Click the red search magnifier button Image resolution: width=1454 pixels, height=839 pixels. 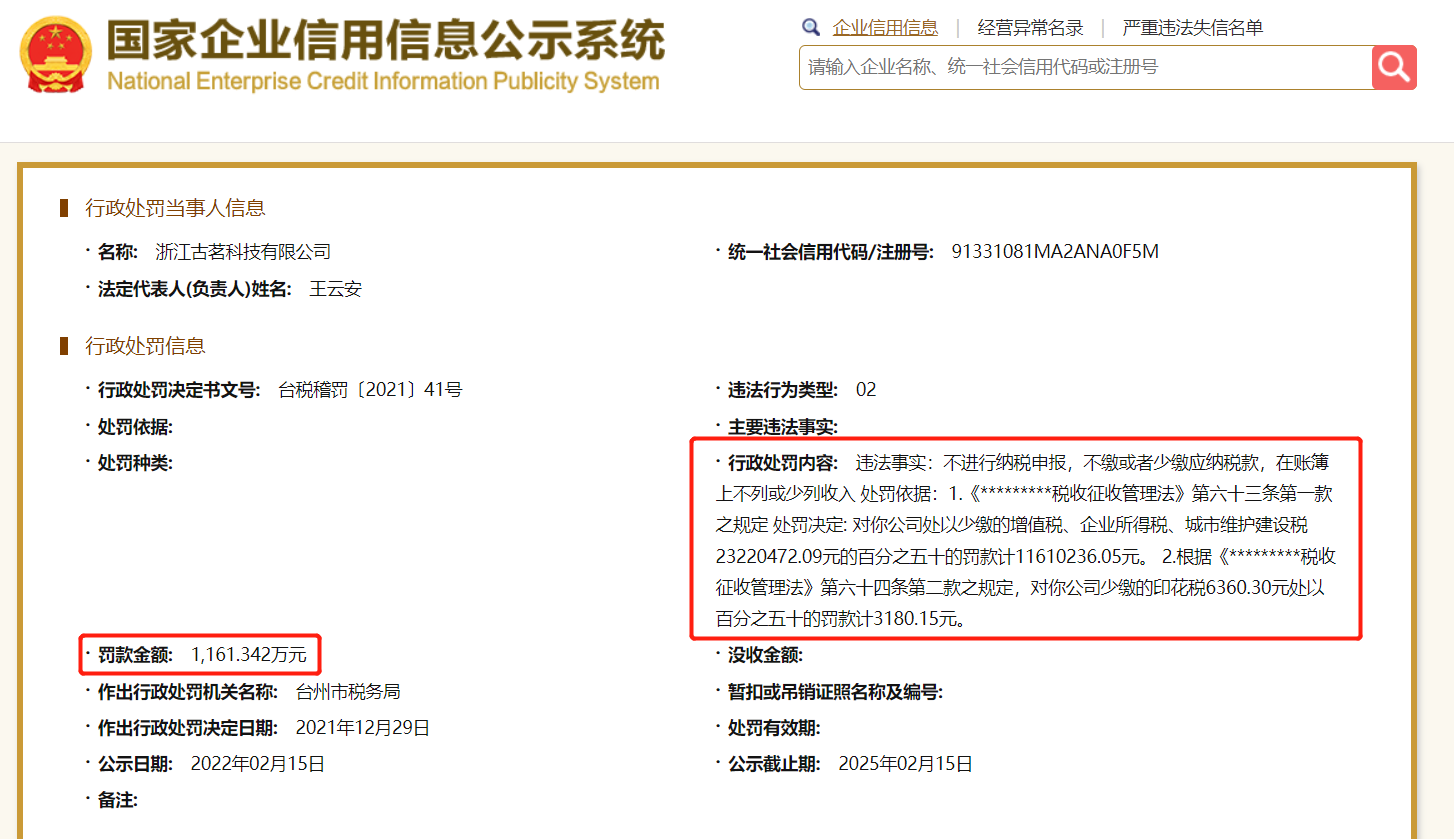tap(1394, 67)
